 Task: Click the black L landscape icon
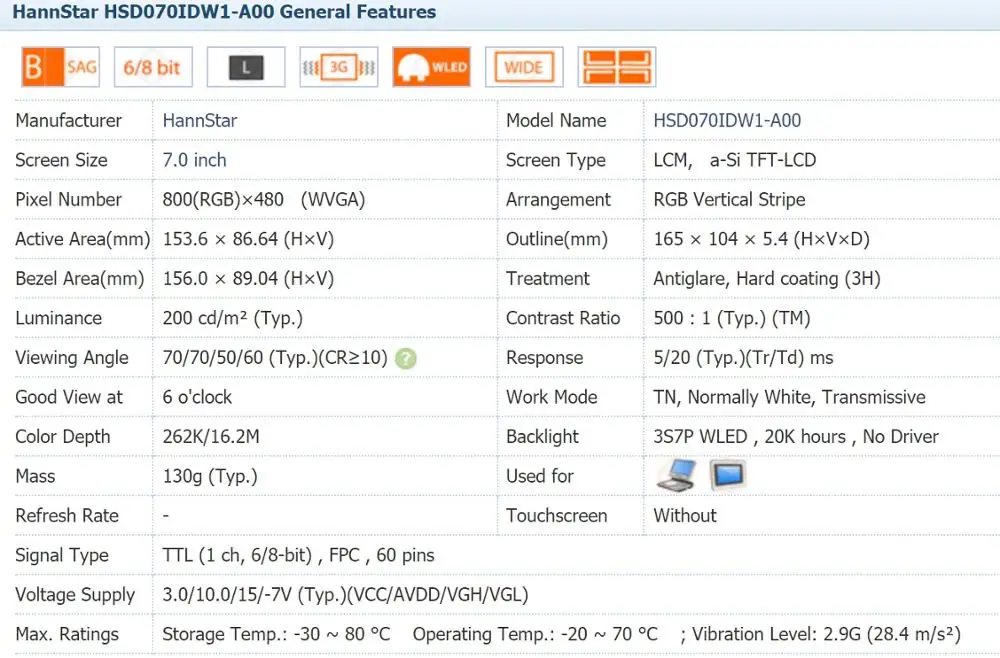pos(246,67)
